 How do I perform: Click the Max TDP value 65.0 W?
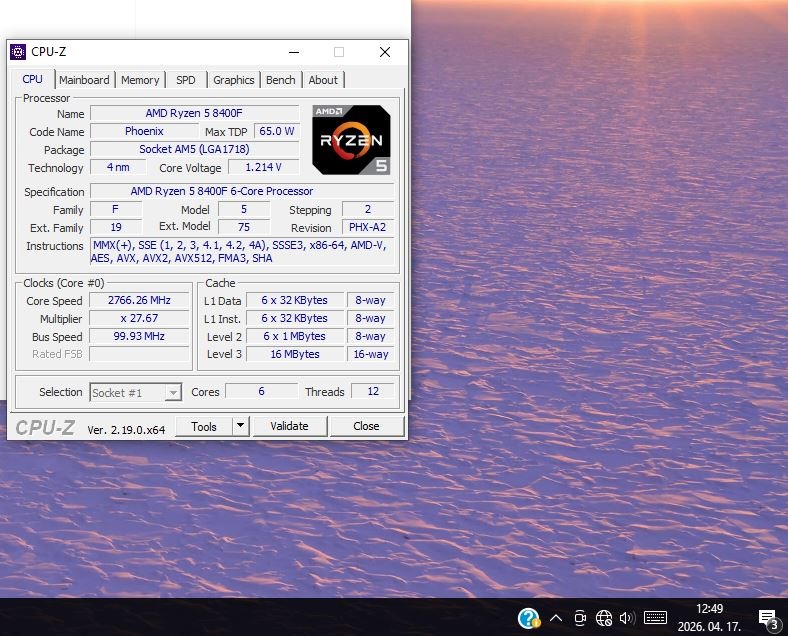(277, 131)
